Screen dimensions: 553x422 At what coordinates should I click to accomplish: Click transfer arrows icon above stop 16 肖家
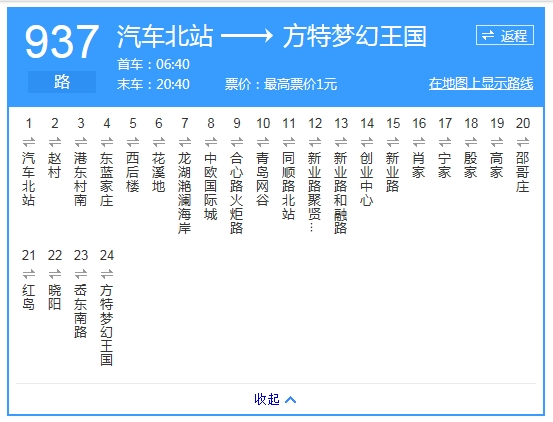click(419, 142)
